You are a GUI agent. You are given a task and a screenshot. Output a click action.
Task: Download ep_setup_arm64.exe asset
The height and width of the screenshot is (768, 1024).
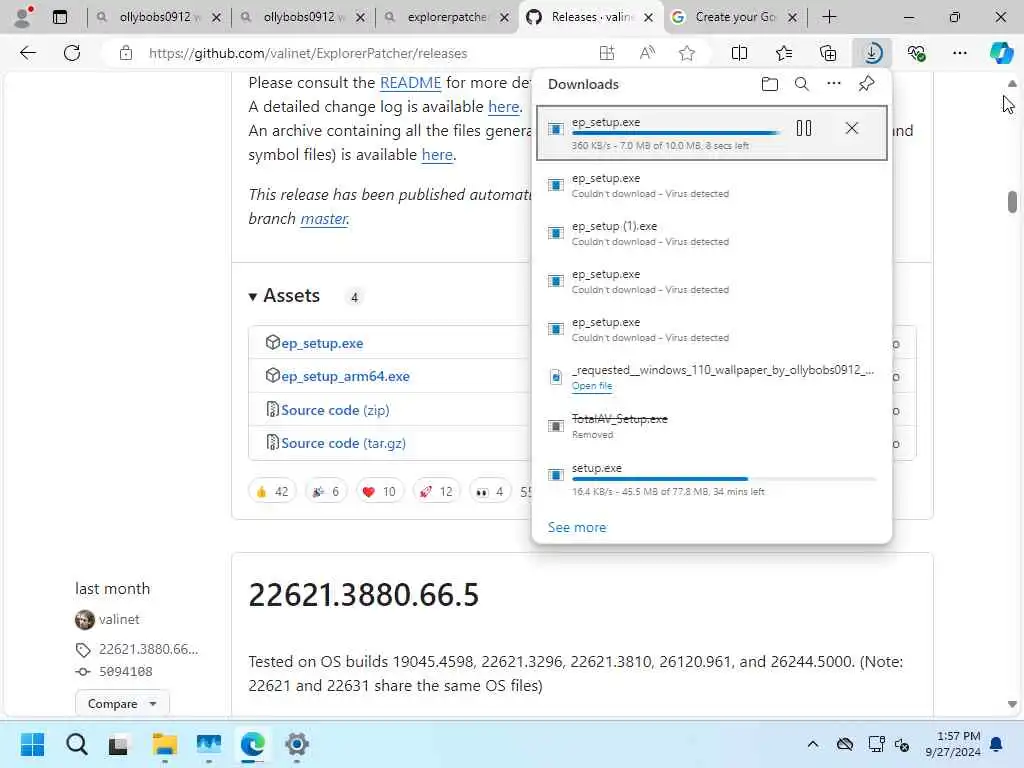345,376
